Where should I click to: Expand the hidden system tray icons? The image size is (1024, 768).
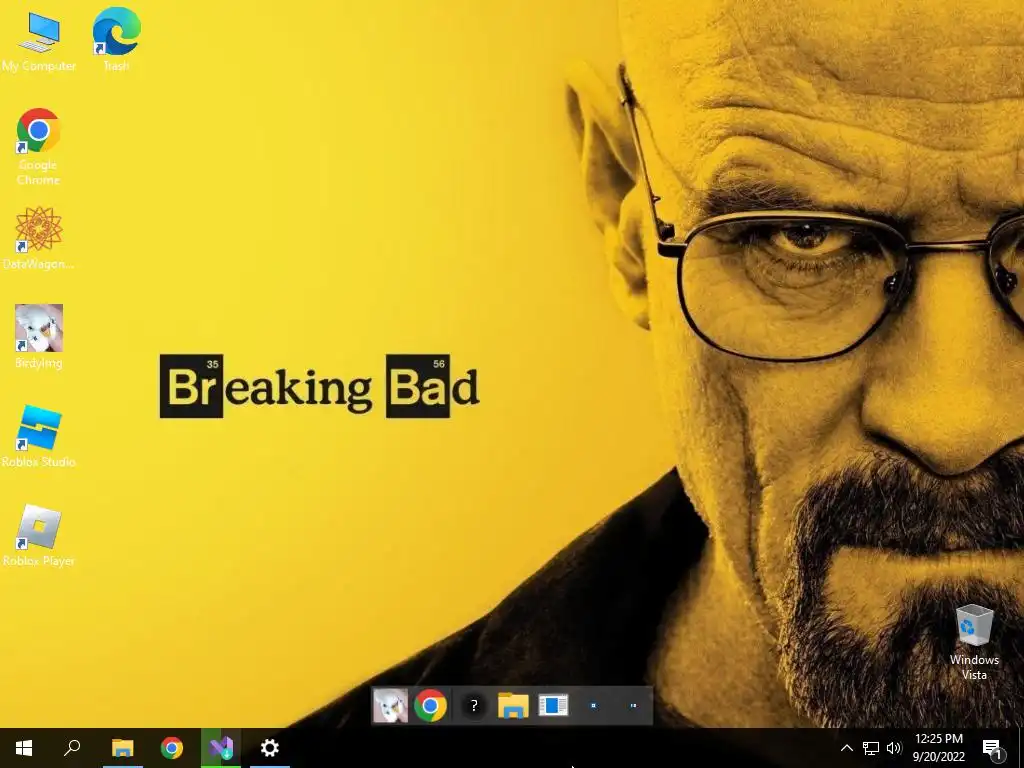[846, 748]
